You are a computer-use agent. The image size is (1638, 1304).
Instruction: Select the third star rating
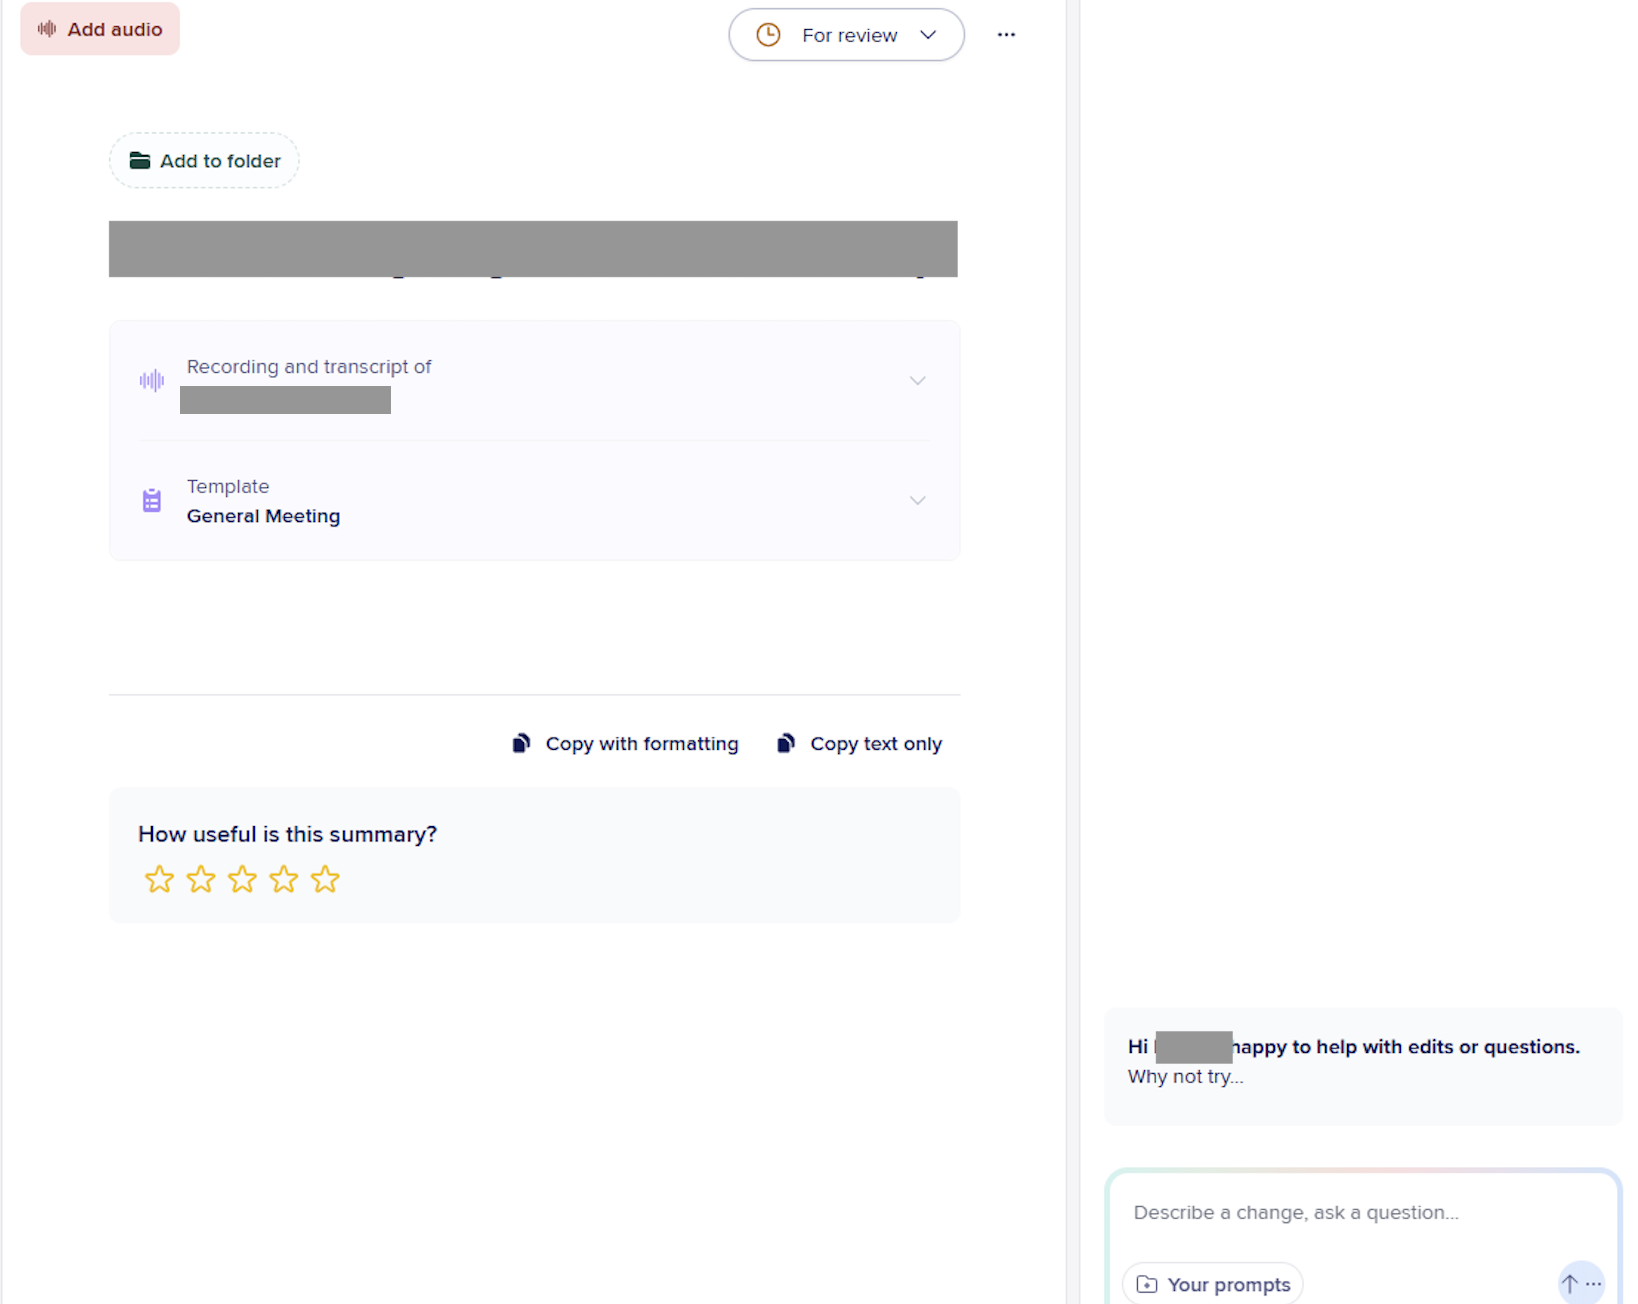click(x=242, y=879)
